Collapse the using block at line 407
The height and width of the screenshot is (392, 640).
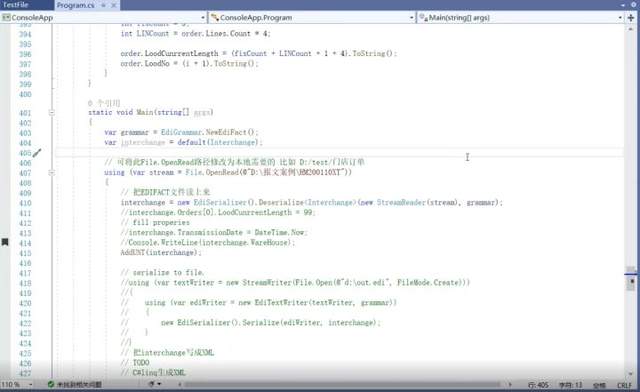[51, 173]
